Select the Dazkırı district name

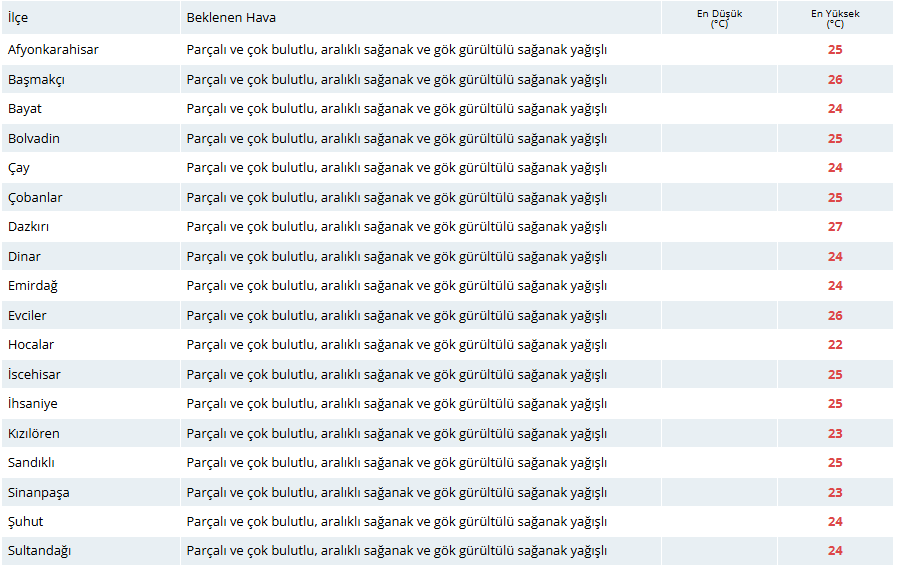(28, 227)
